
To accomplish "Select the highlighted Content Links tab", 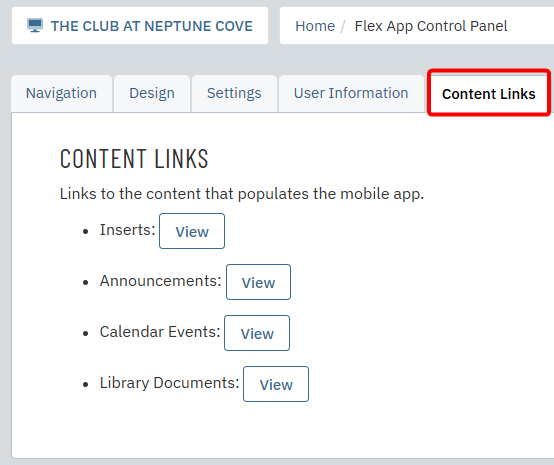I will [489, 94].
